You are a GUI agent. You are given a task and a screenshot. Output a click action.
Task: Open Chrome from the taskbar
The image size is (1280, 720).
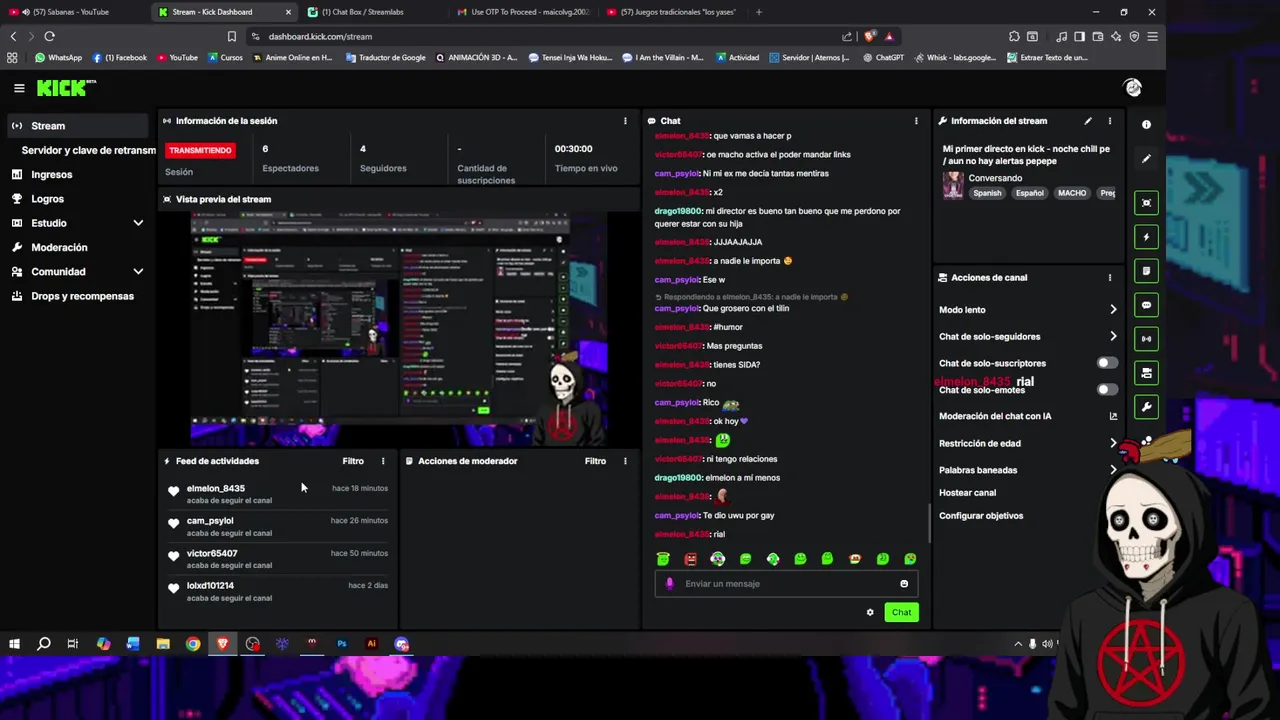coord(193,644)
